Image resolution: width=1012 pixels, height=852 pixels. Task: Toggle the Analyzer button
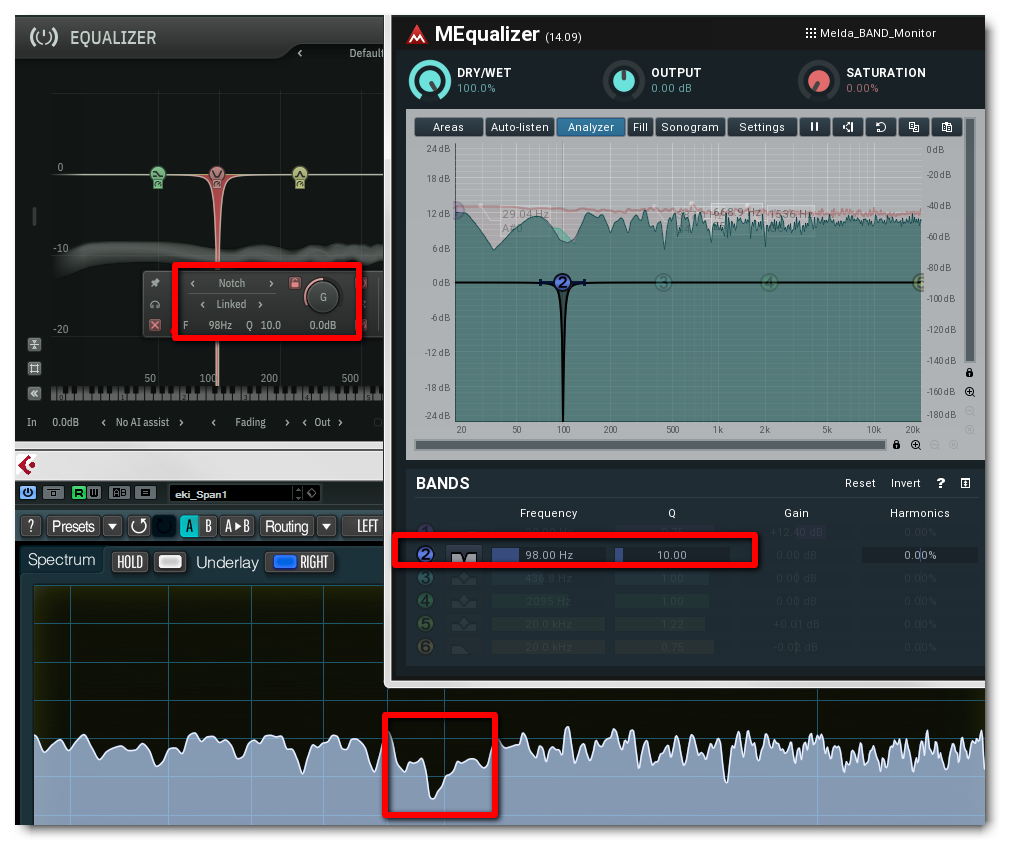591,127
